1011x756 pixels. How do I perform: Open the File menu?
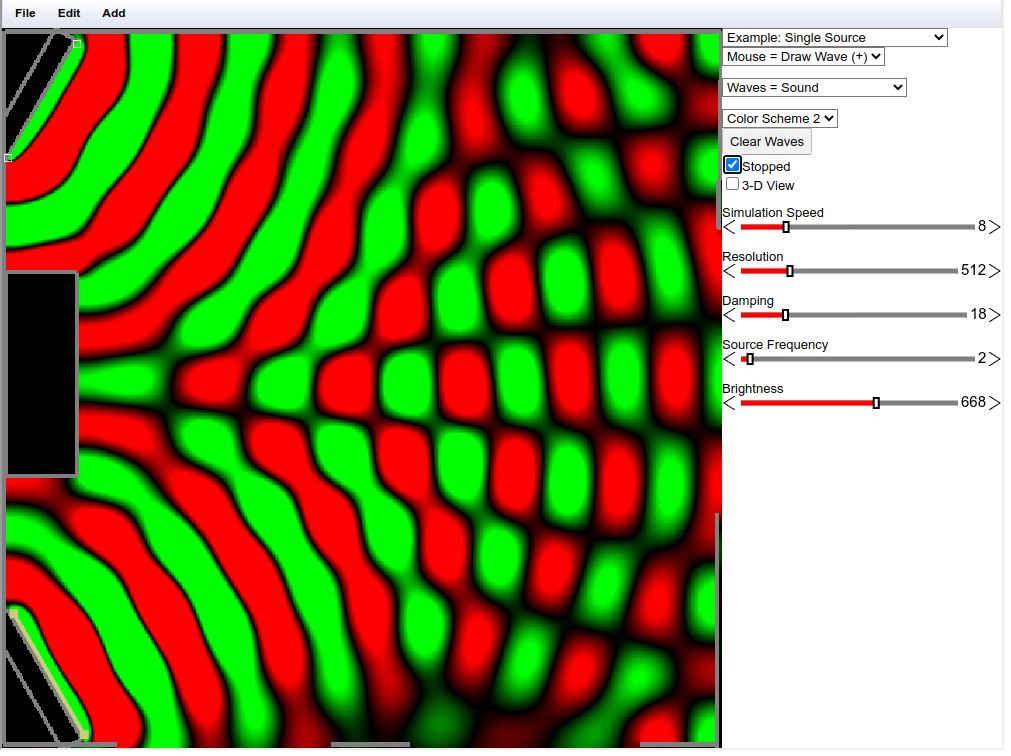[25, 13]
